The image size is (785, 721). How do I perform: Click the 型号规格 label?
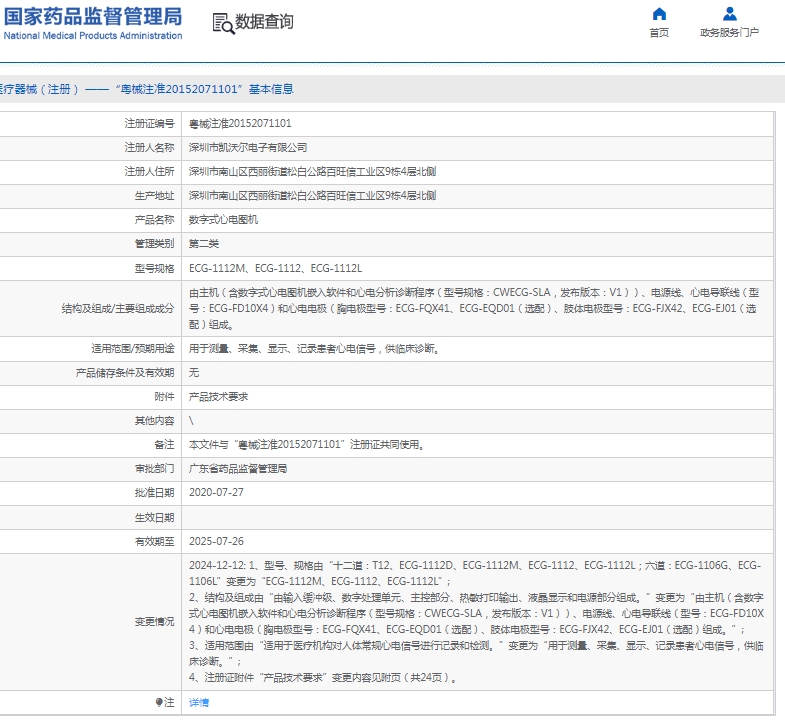tap(154, 268)
